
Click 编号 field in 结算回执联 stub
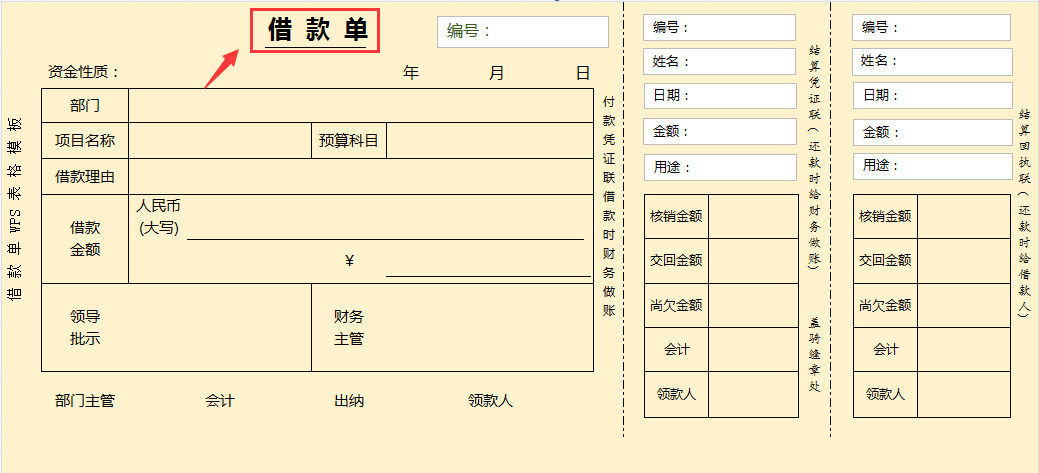pyautogui.click(x=932, y=28)
